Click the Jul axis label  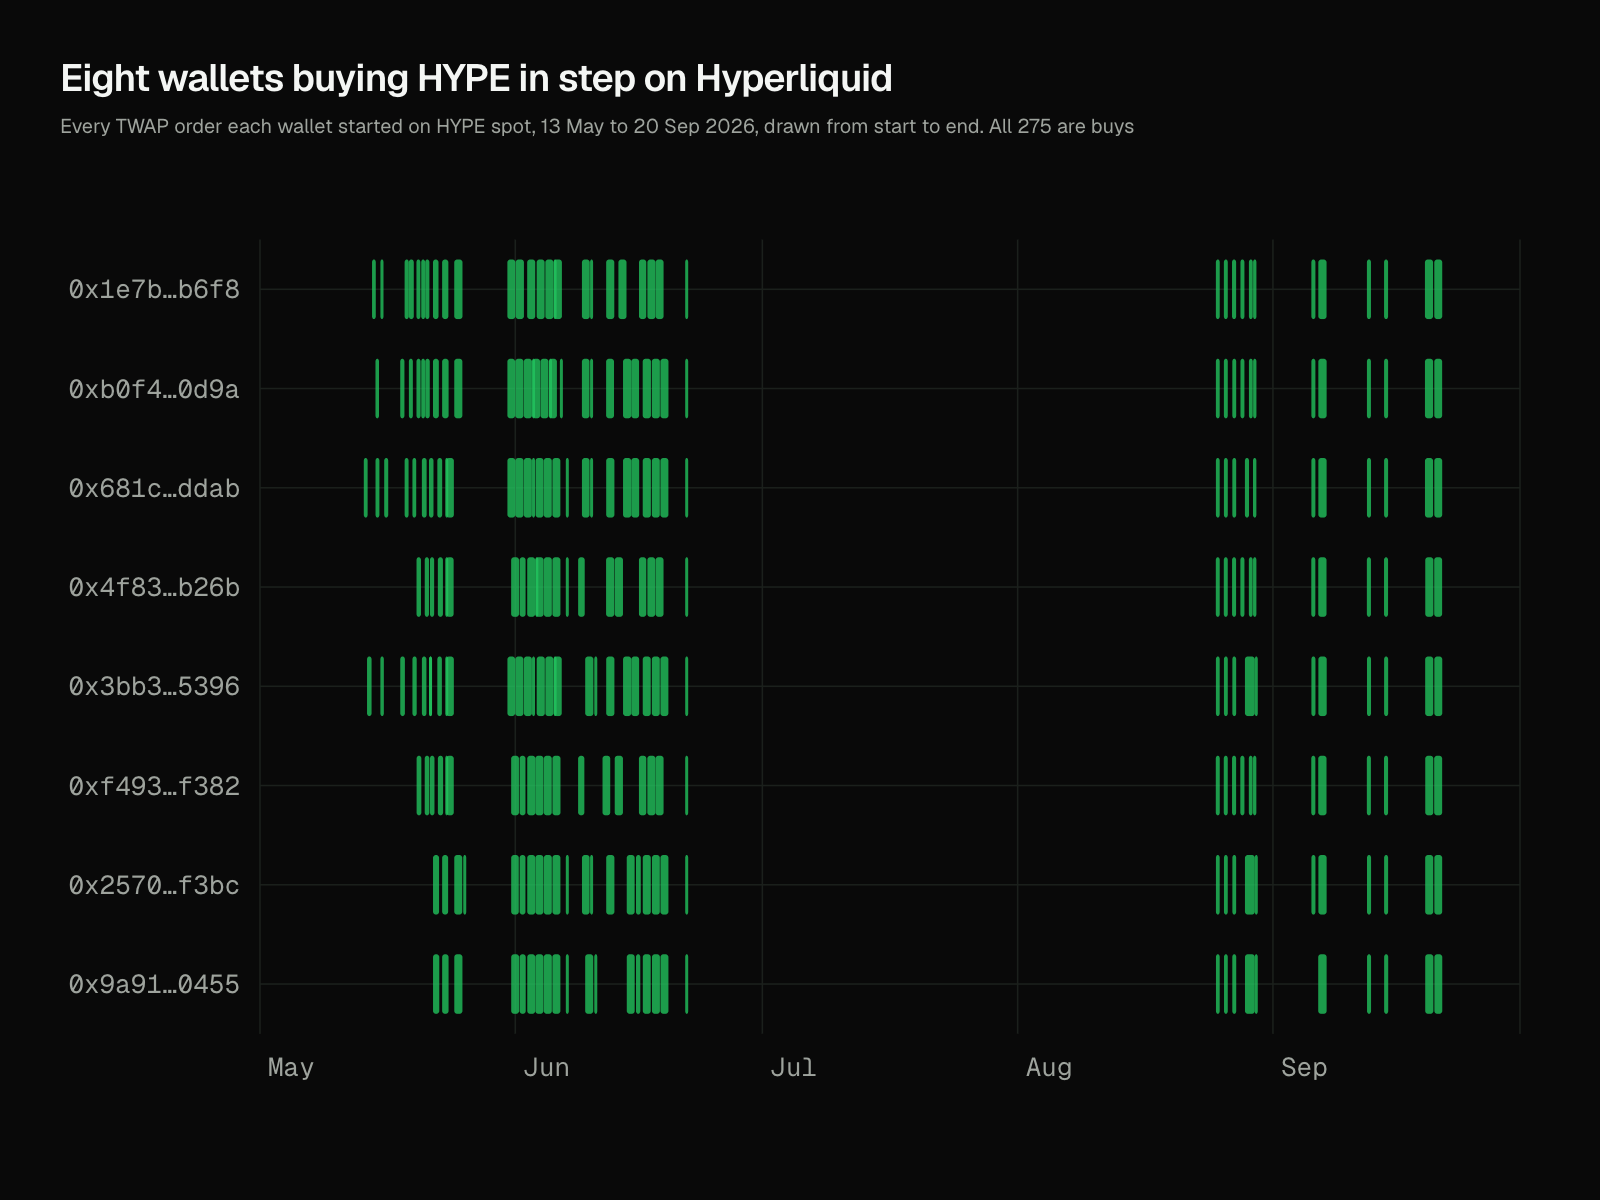point(793,1068)
